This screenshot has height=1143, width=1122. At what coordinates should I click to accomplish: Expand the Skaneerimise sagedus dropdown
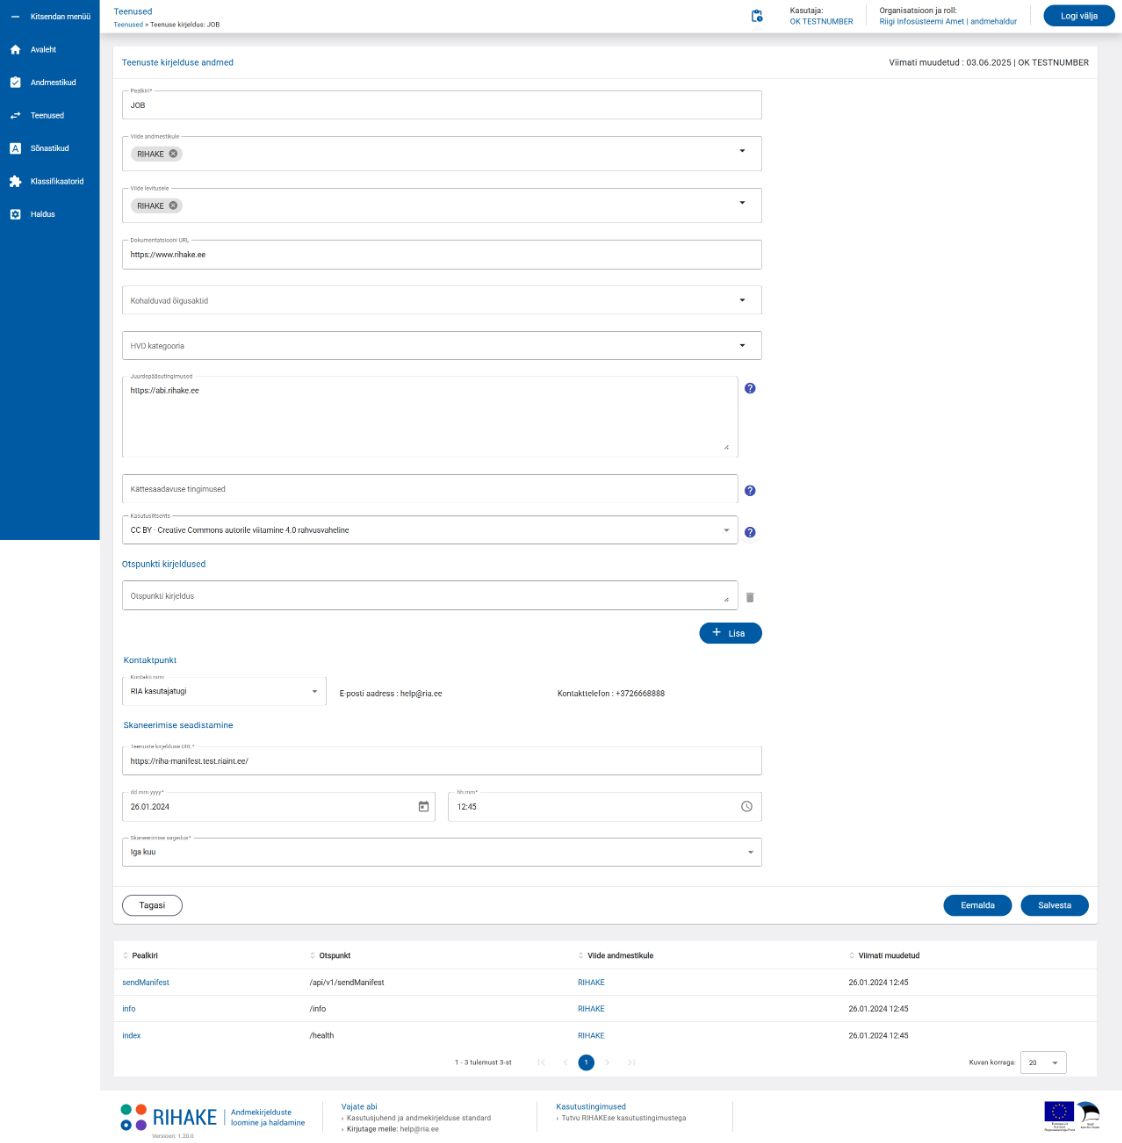coord(750,853)
